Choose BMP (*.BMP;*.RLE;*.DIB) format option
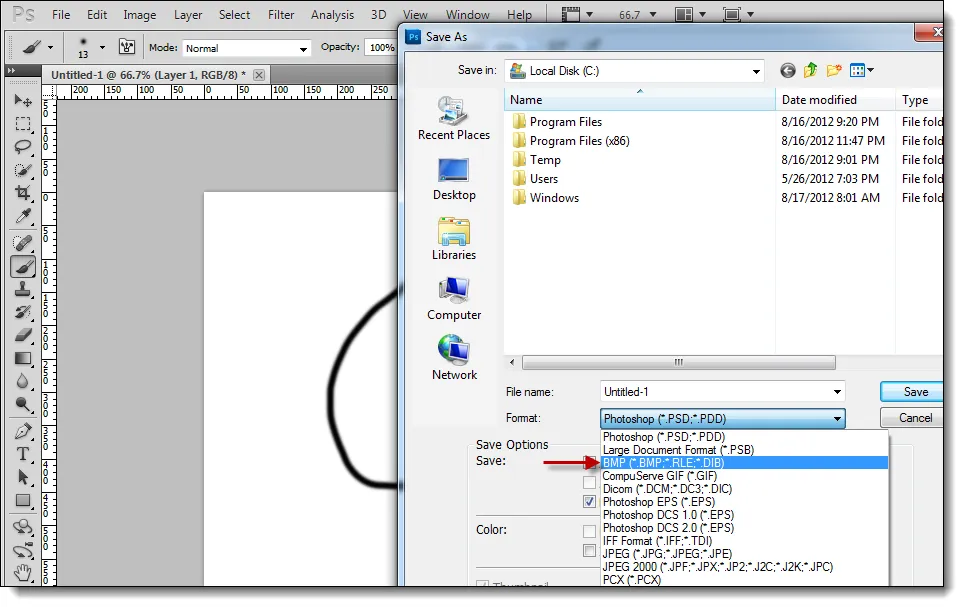Viewport: 964px width, 607px height. click(745, 462)
